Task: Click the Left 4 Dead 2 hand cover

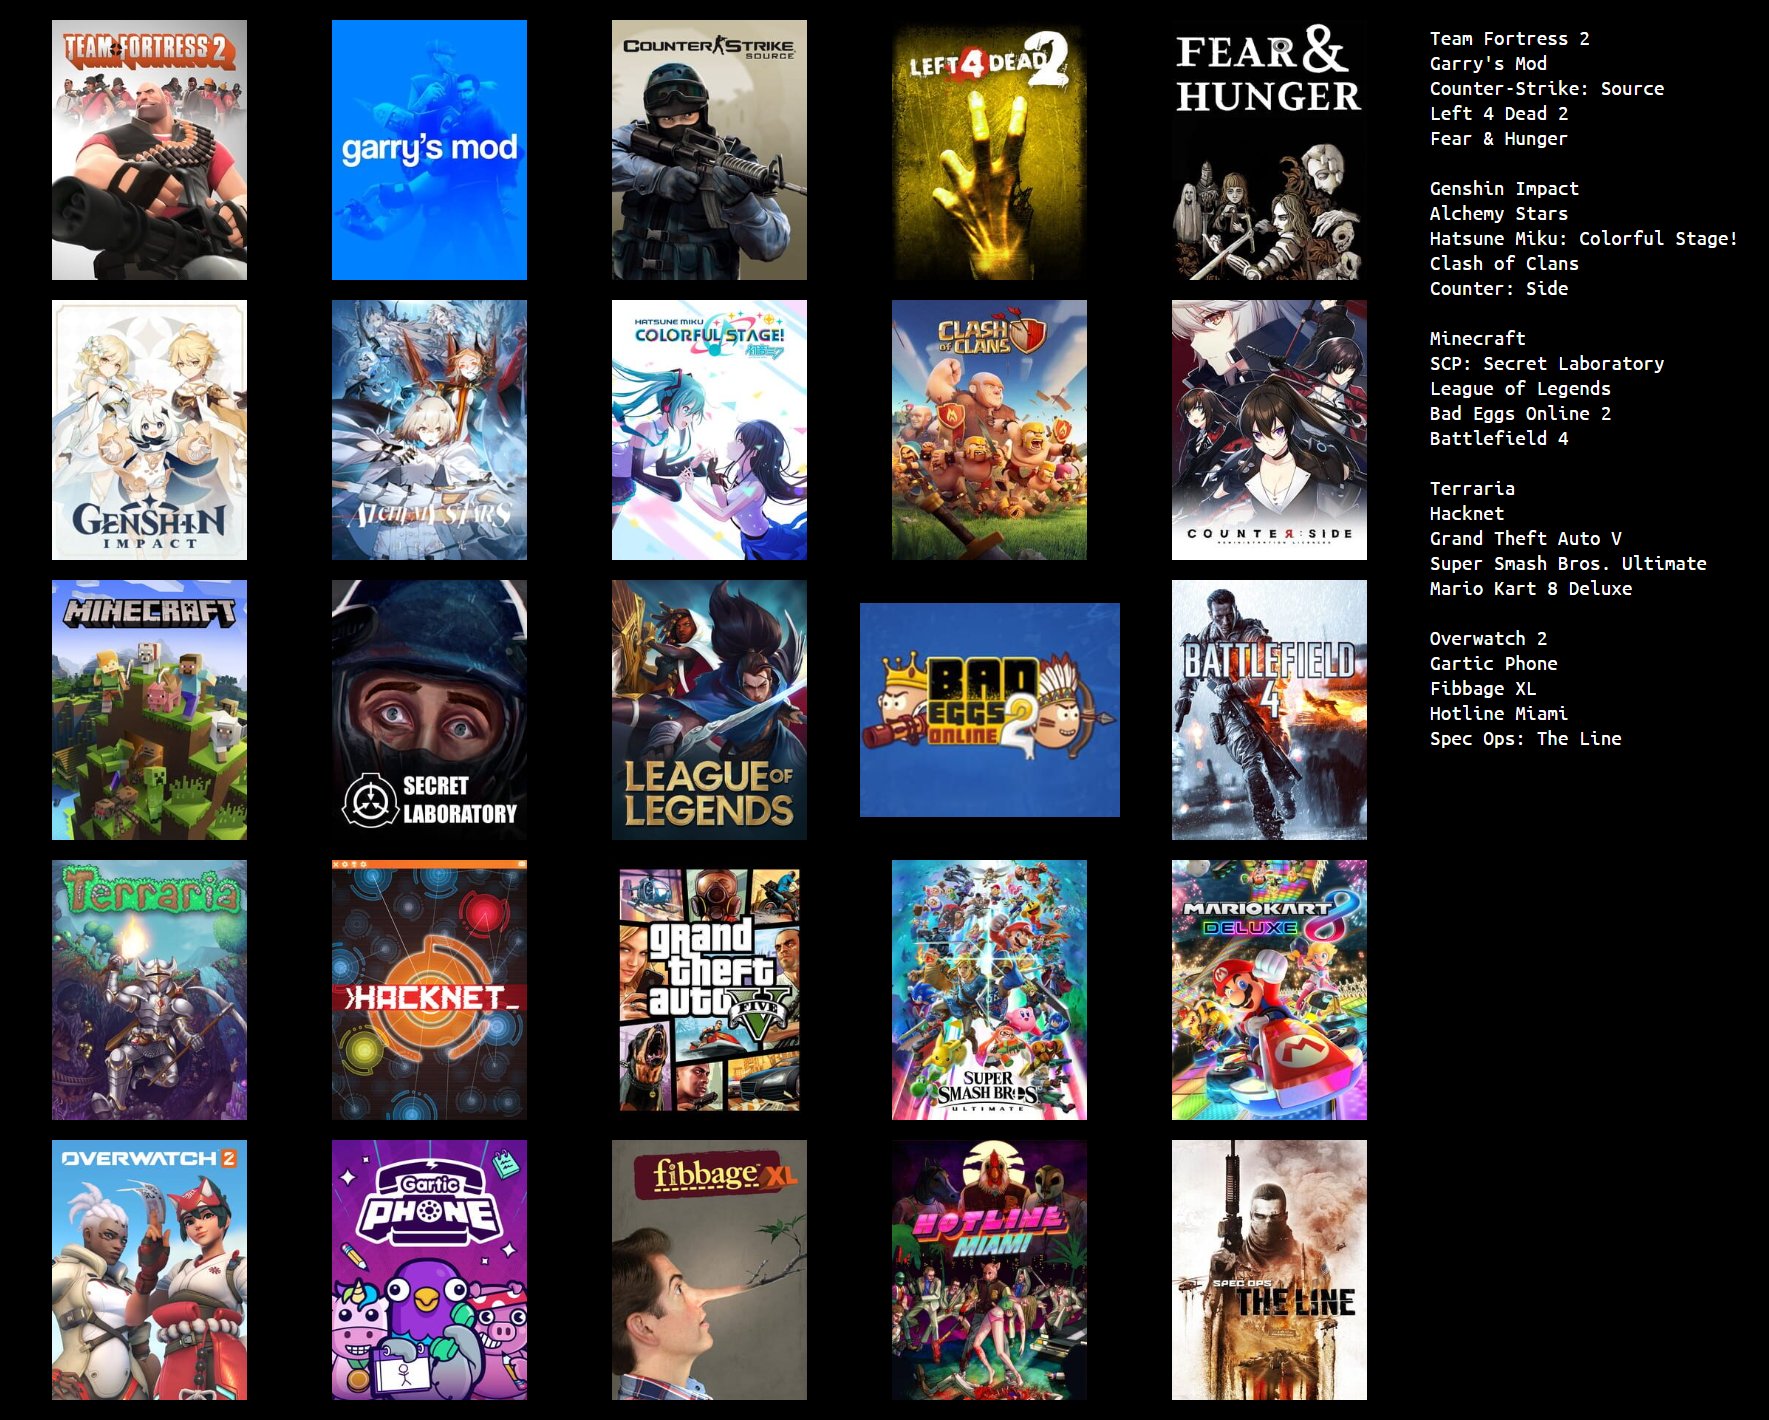Action: coord(989,150)
